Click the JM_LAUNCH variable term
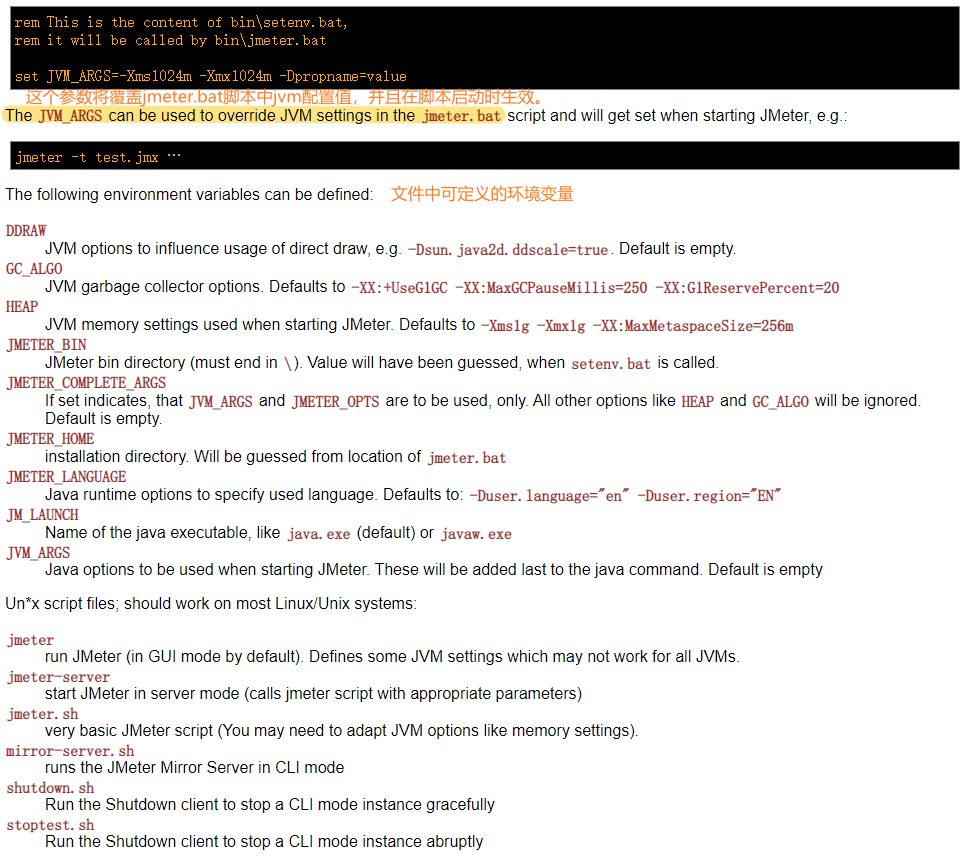This screenshot has height=859, width=966. (43, 515)
